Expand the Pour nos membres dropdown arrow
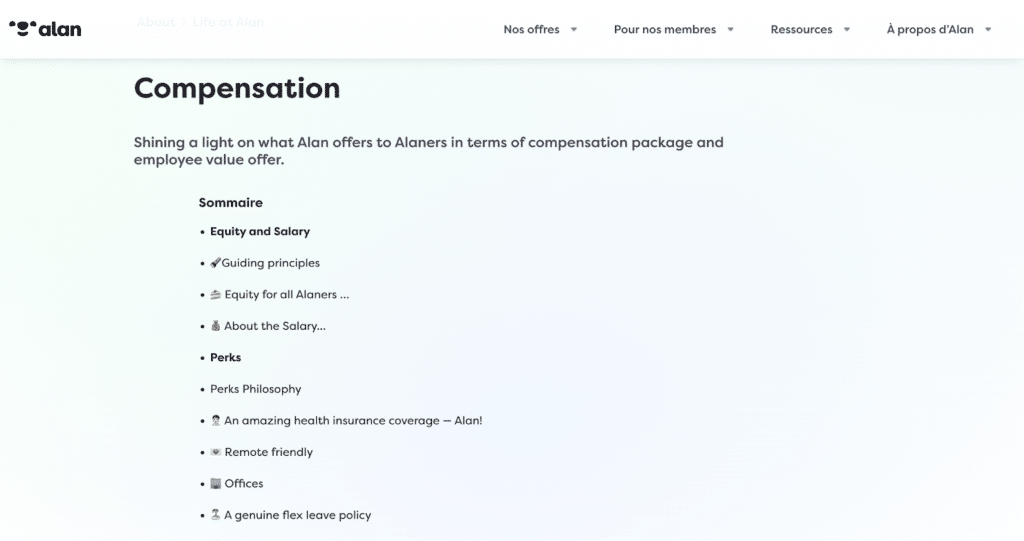Image resolution: width=1024 pixels, height=541 pixels. 731,29
